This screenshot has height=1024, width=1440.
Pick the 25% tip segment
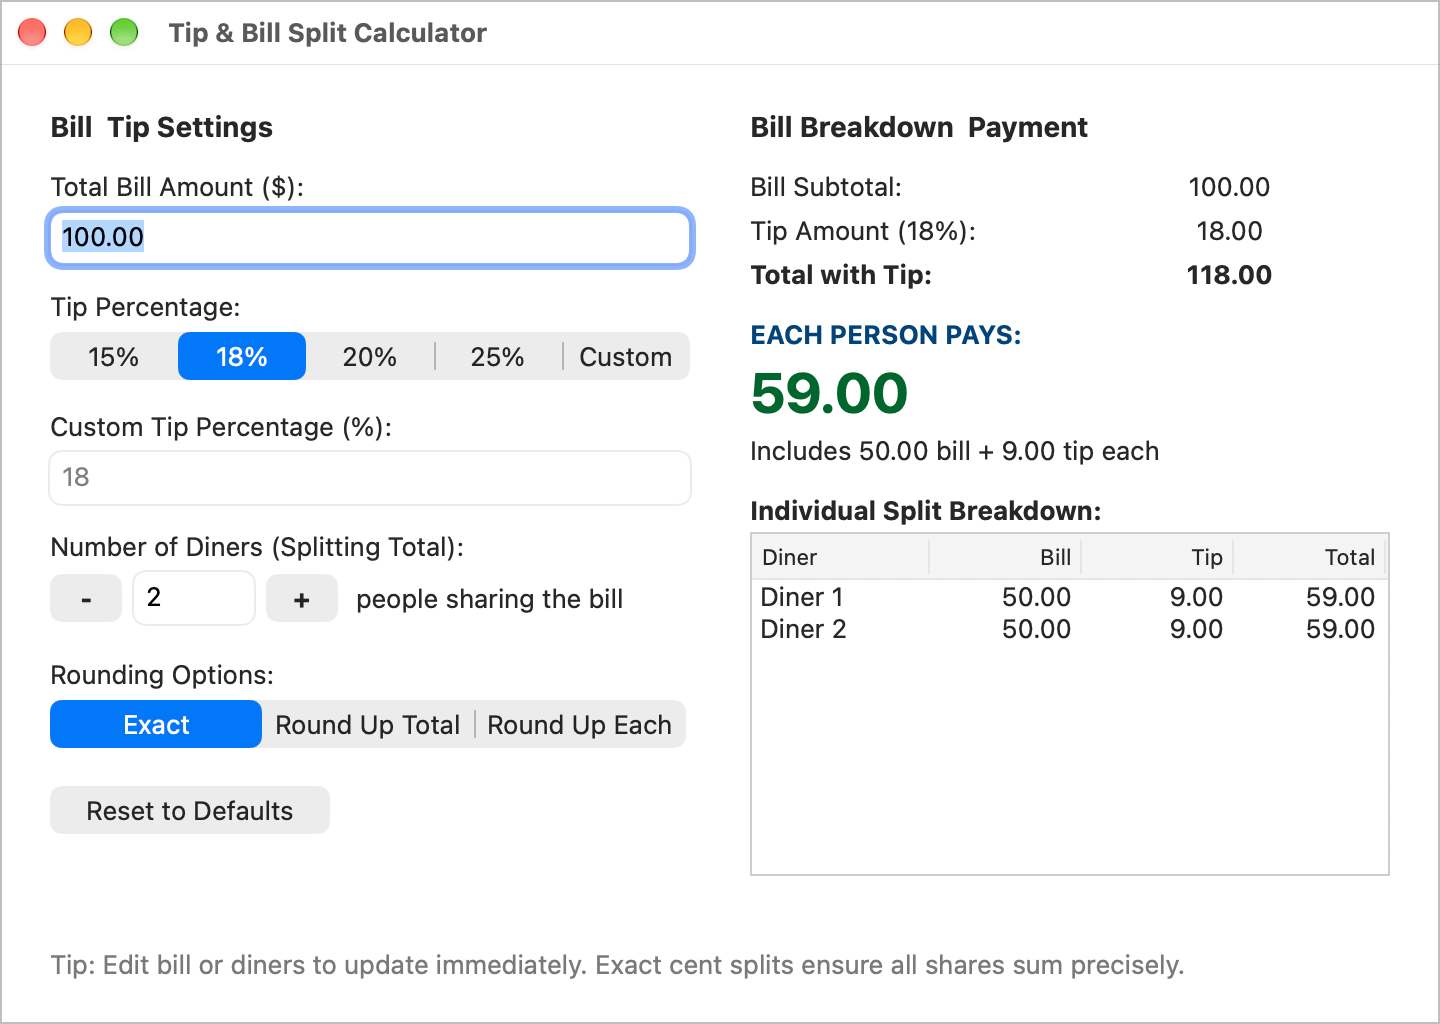click(x=498, y=357)
